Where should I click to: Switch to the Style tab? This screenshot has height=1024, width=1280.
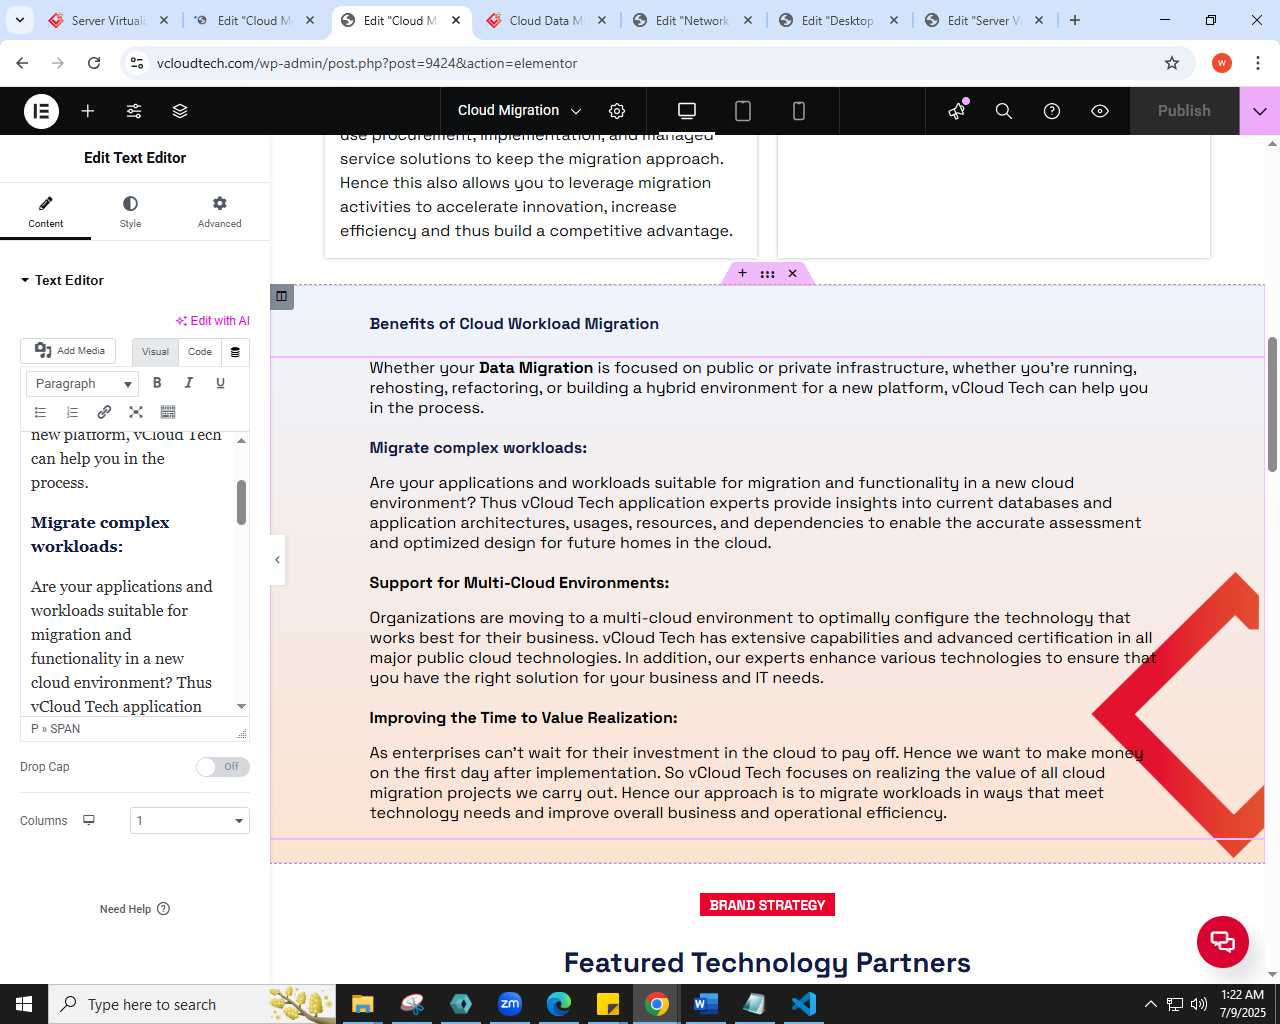[131, 211]
